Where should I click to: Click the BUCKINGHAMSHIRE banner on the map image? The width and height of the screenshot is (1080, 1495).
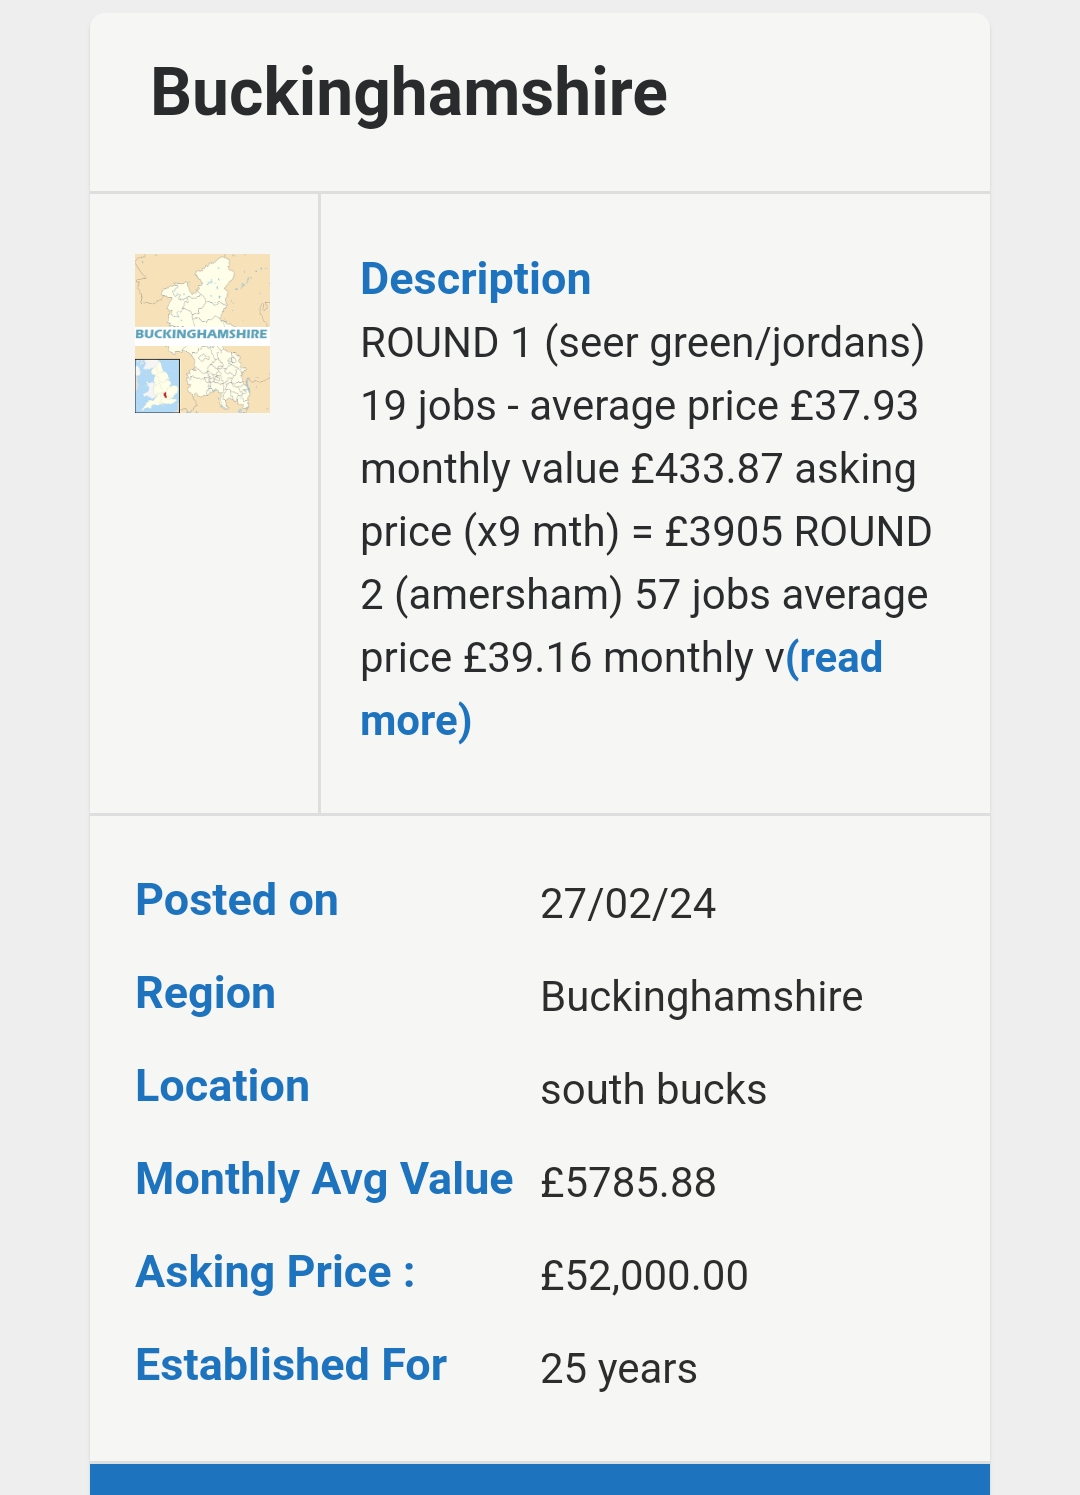click(x=202, y=334)
